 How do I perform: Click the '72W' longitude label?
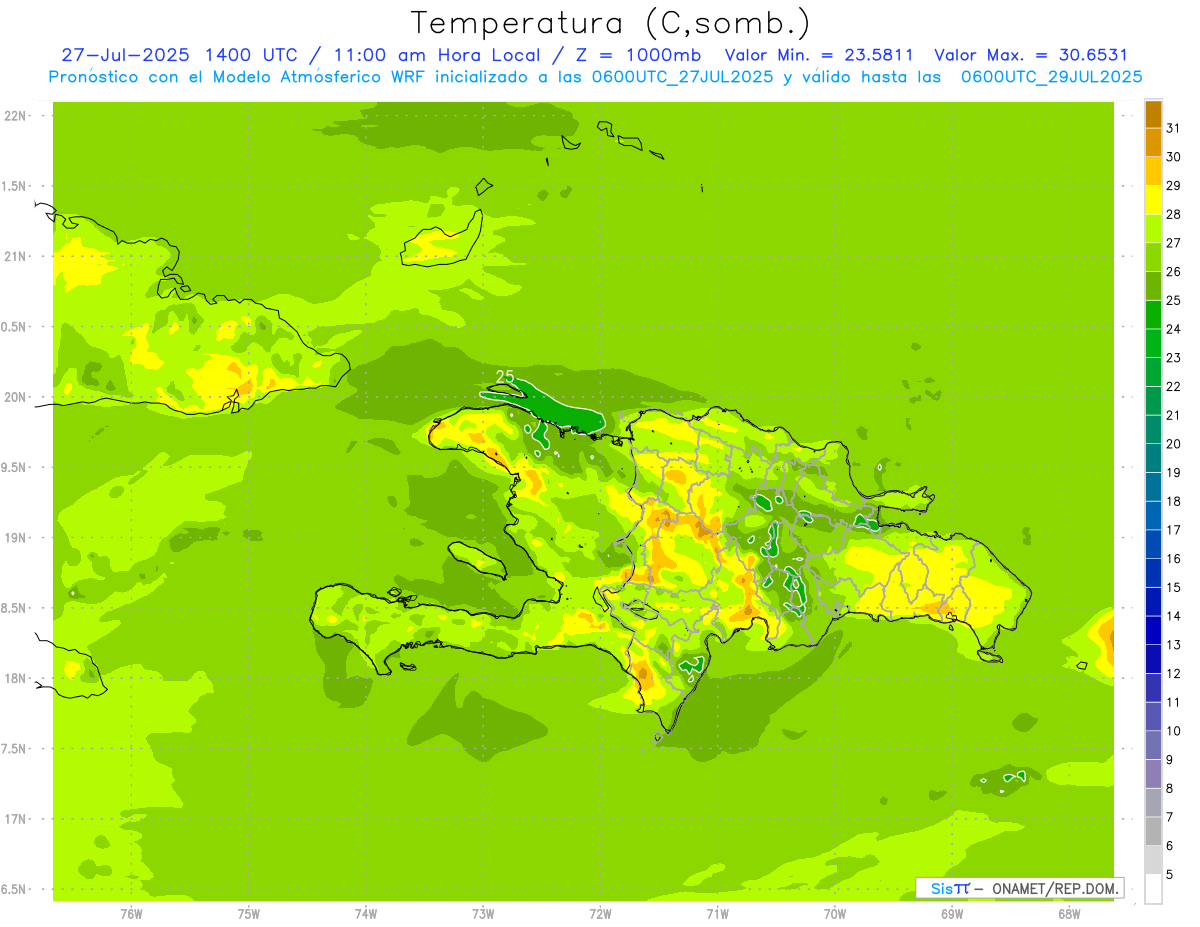pyautogui.click(x=600, y=914)
